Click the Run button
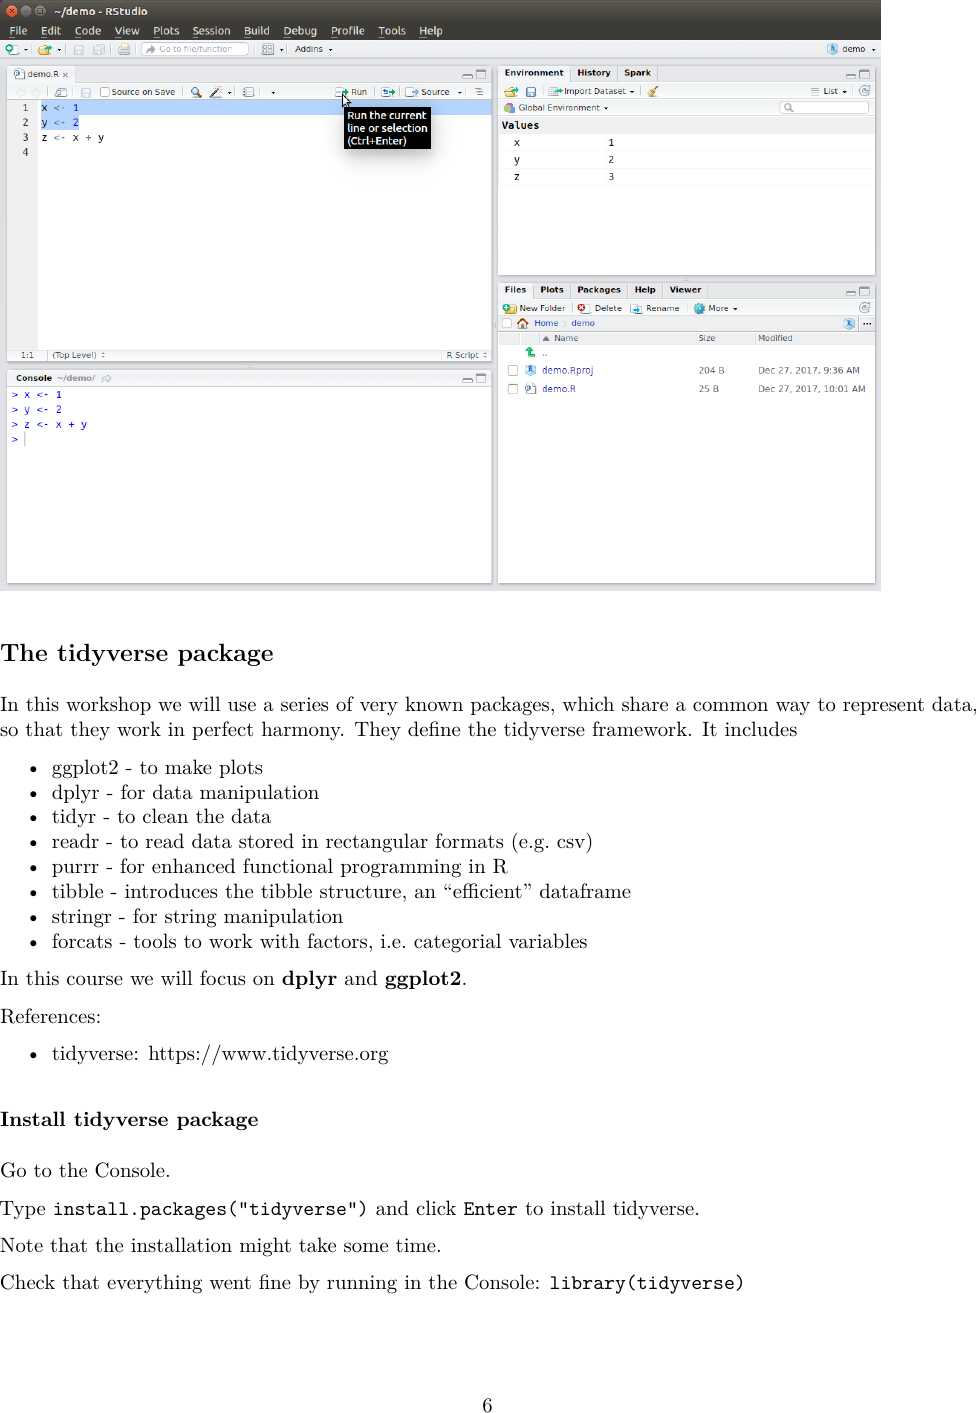Screen dimensions: 976x1413 (x=351, y=92)
